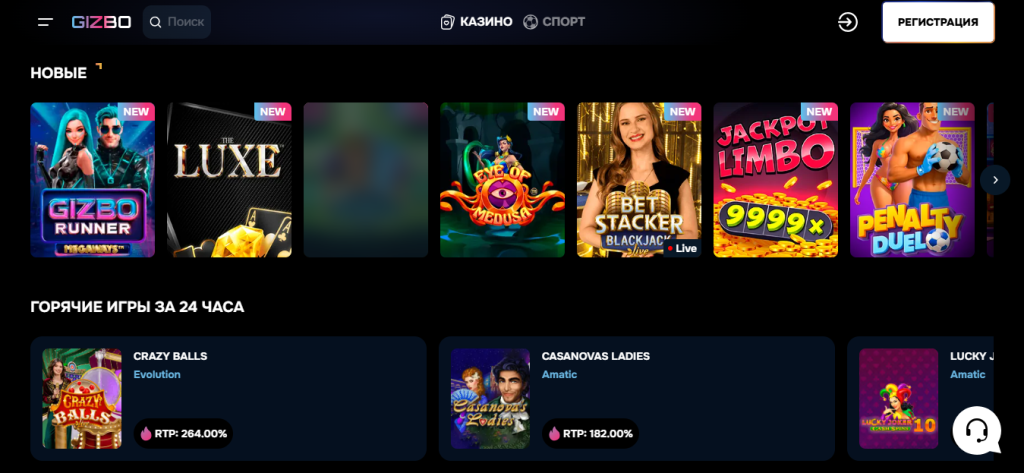Open the Gizbo Runner Megaways game
1024x473 pixels.
tap(93, 180)
